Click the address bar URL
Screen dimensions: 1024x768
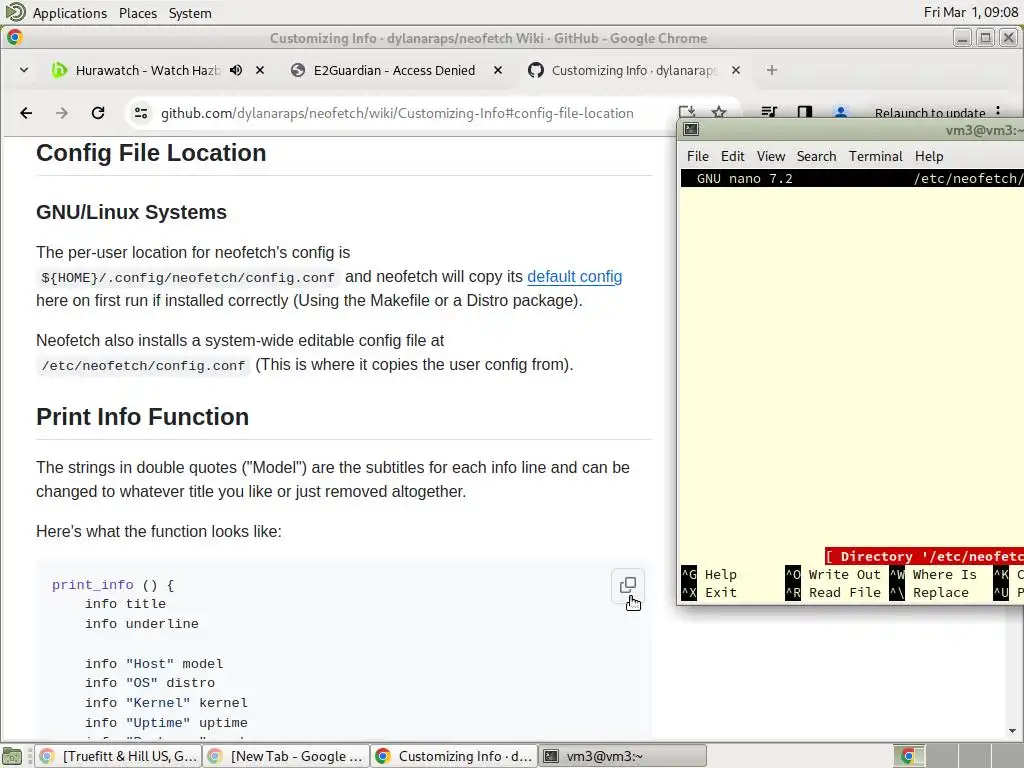pos(397,113)
